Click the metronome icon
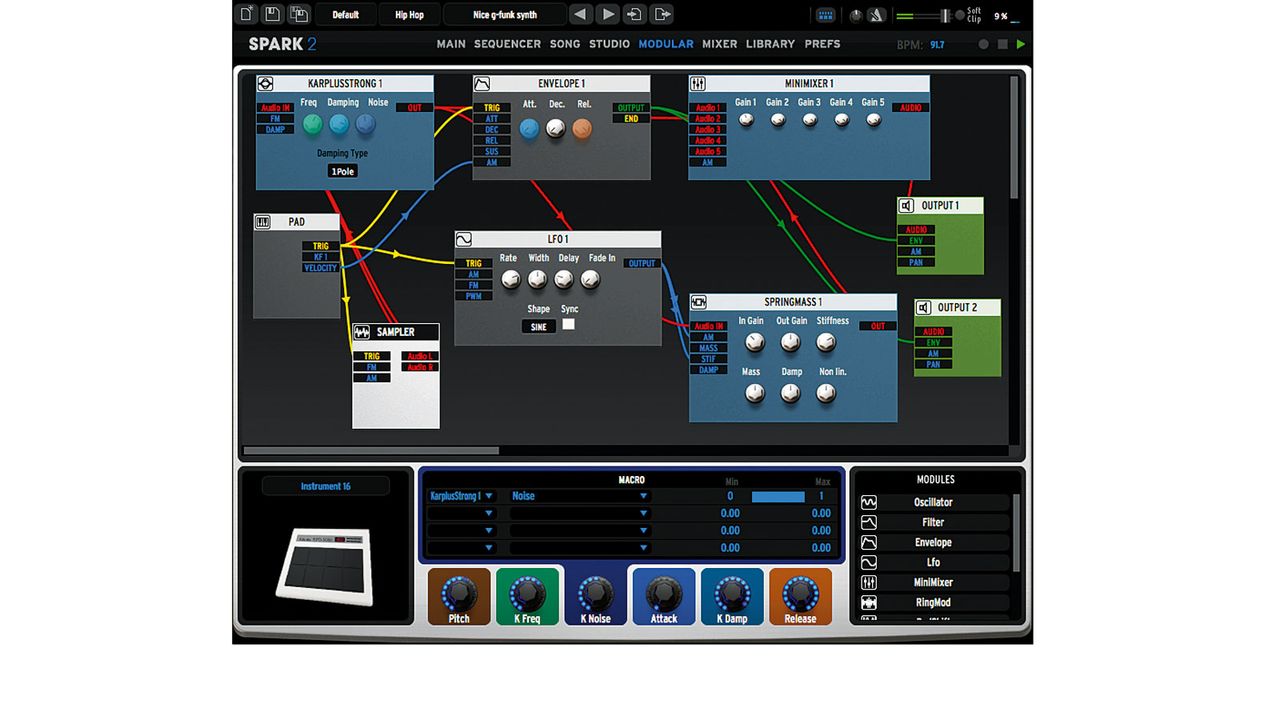This screenshot has width=1280, height=720. (x=876, y=15)
